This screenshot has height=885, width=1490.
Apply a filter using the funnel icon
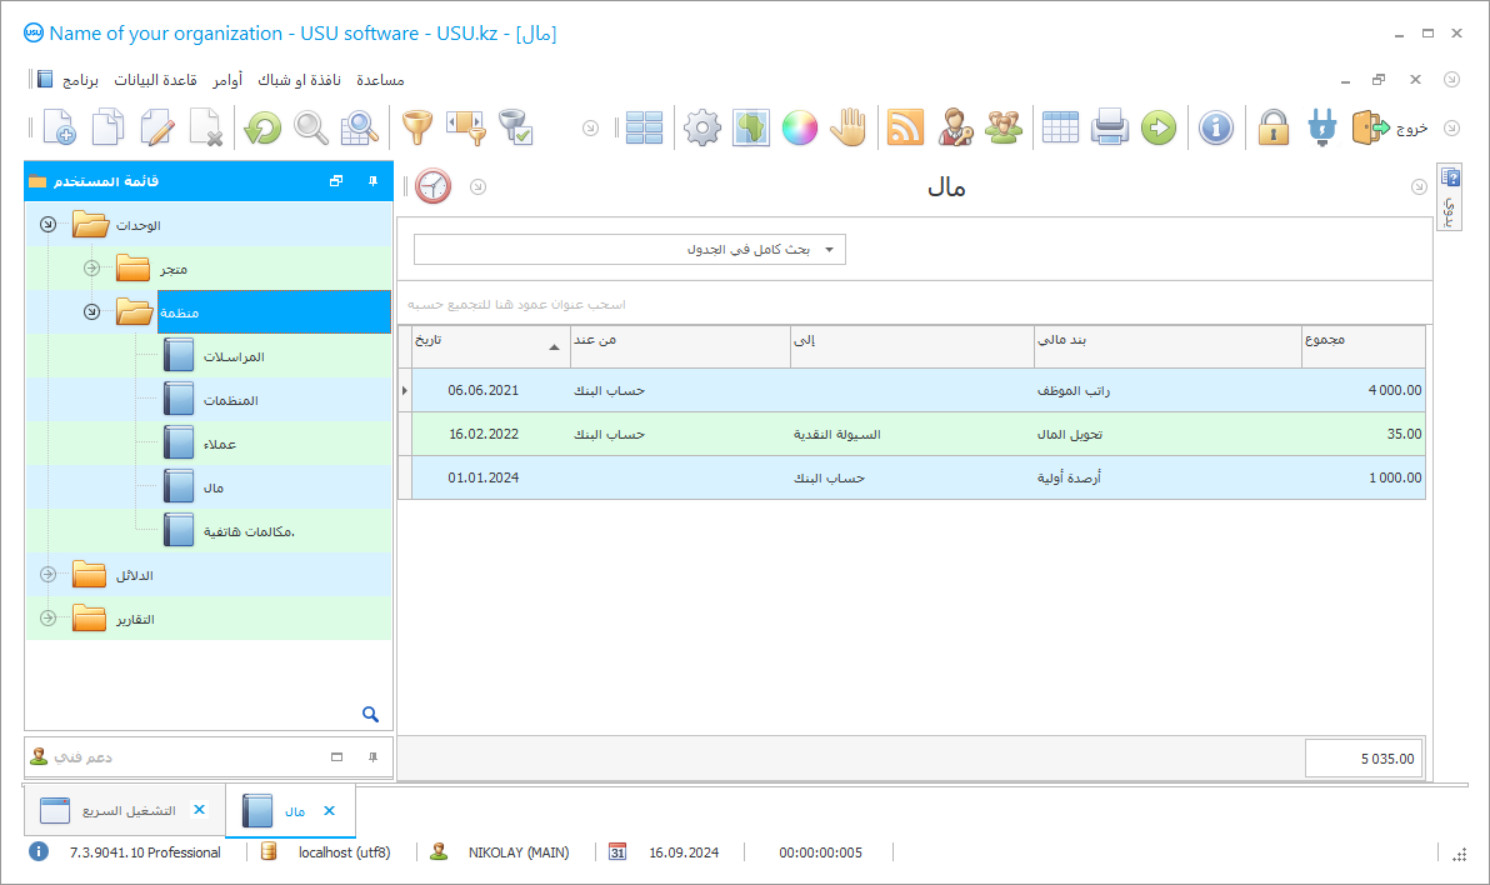click(x=417, y=127)
